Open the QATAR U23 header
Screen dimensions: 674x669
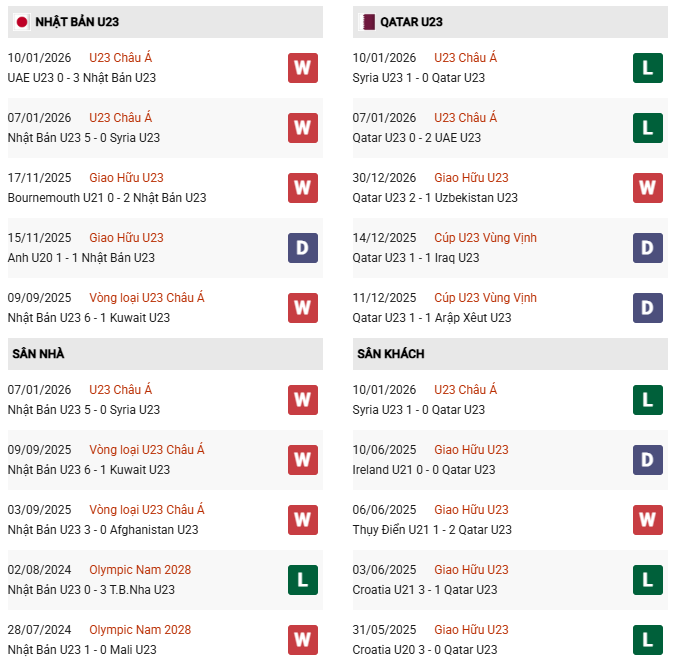pos(411,22)
